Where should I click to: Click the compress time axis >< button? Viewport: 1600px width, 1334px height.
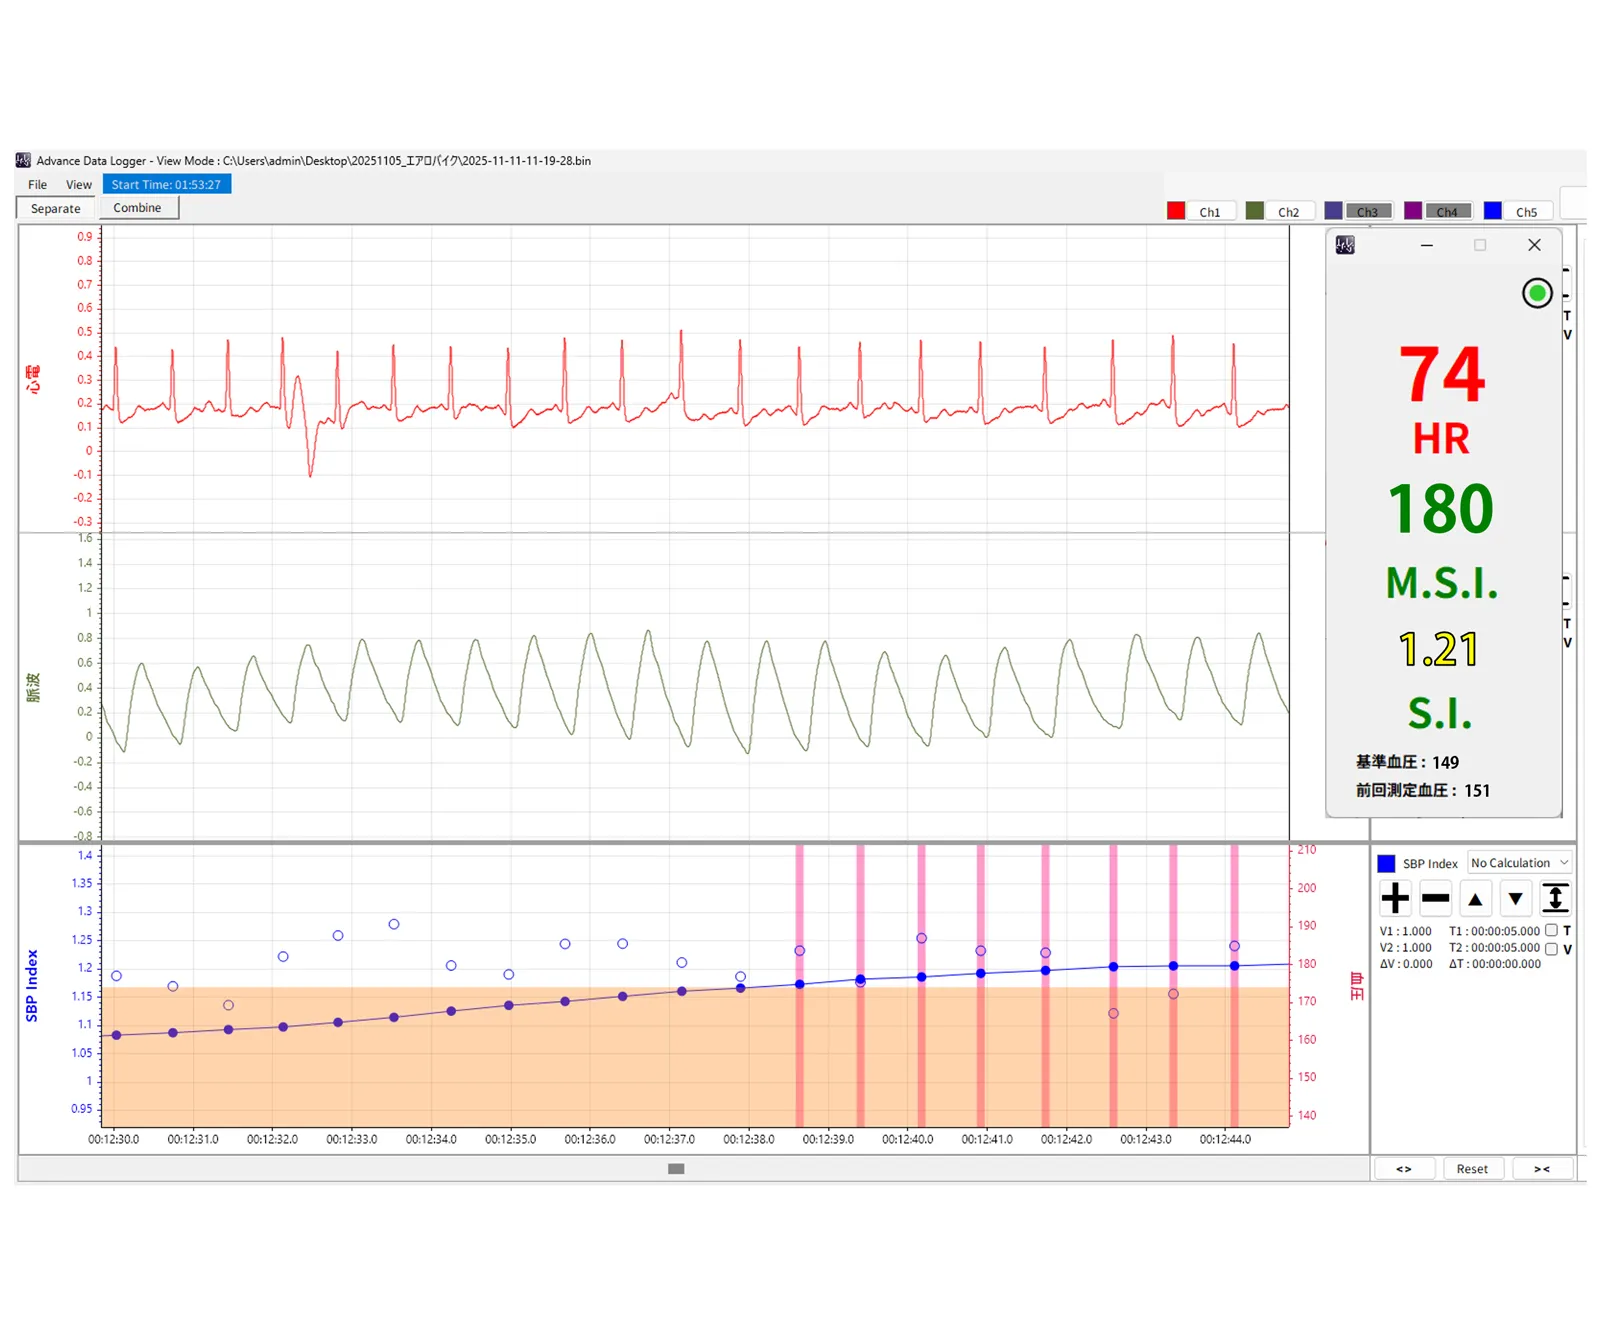[x=1542, y=1168]
